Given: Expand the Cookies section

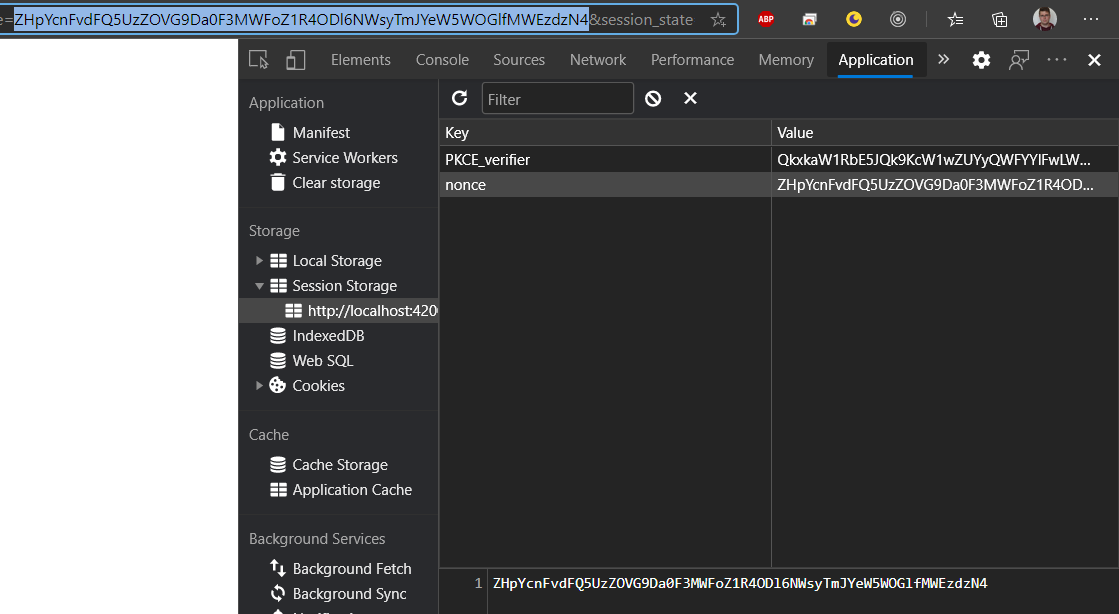Looking at the screenshot, I should 259,385.
